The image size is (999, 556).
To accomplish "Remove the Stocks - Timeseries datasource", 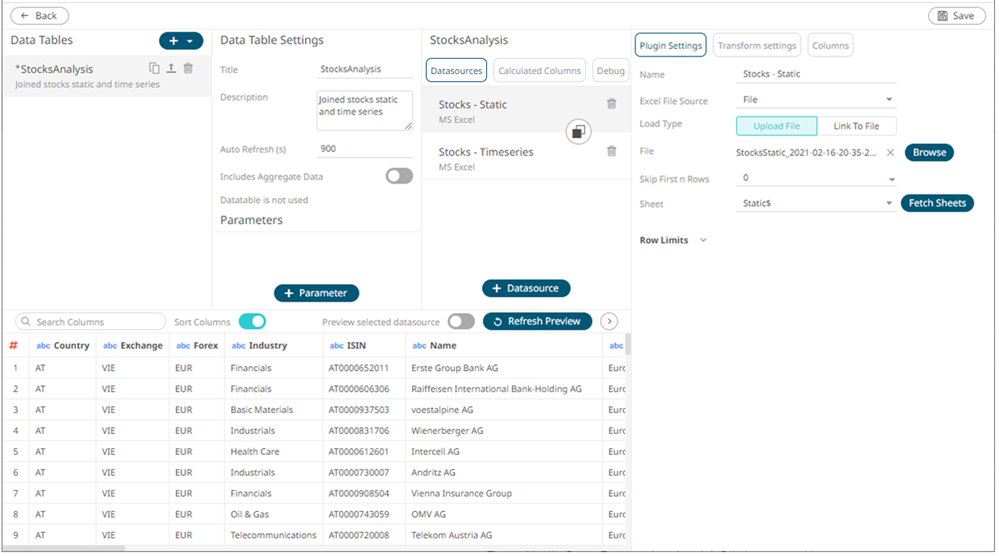I will pos(611,152).
